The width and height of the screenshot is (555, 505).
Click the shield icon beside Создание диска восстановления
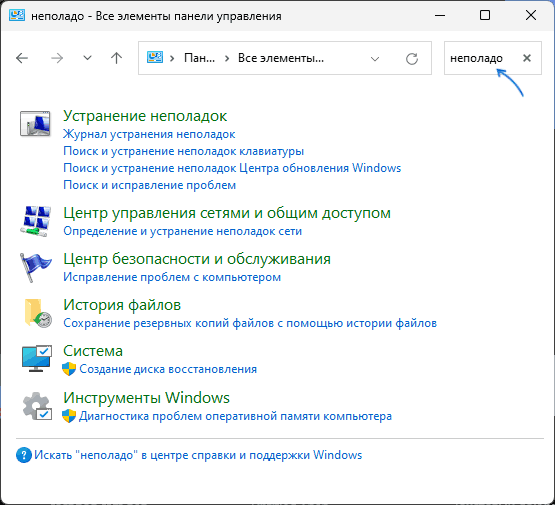(x=69, y=369)
